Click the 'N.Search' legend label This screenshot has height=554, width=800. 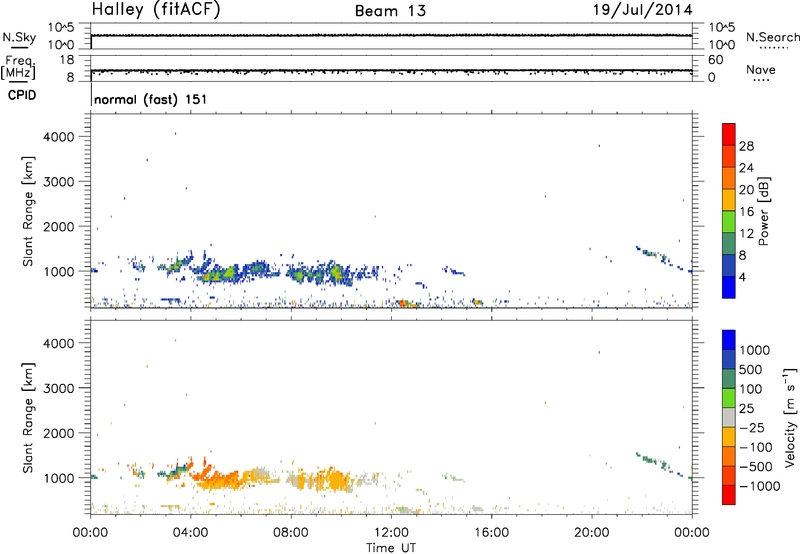pyautogui.click(x=772, y=37)
